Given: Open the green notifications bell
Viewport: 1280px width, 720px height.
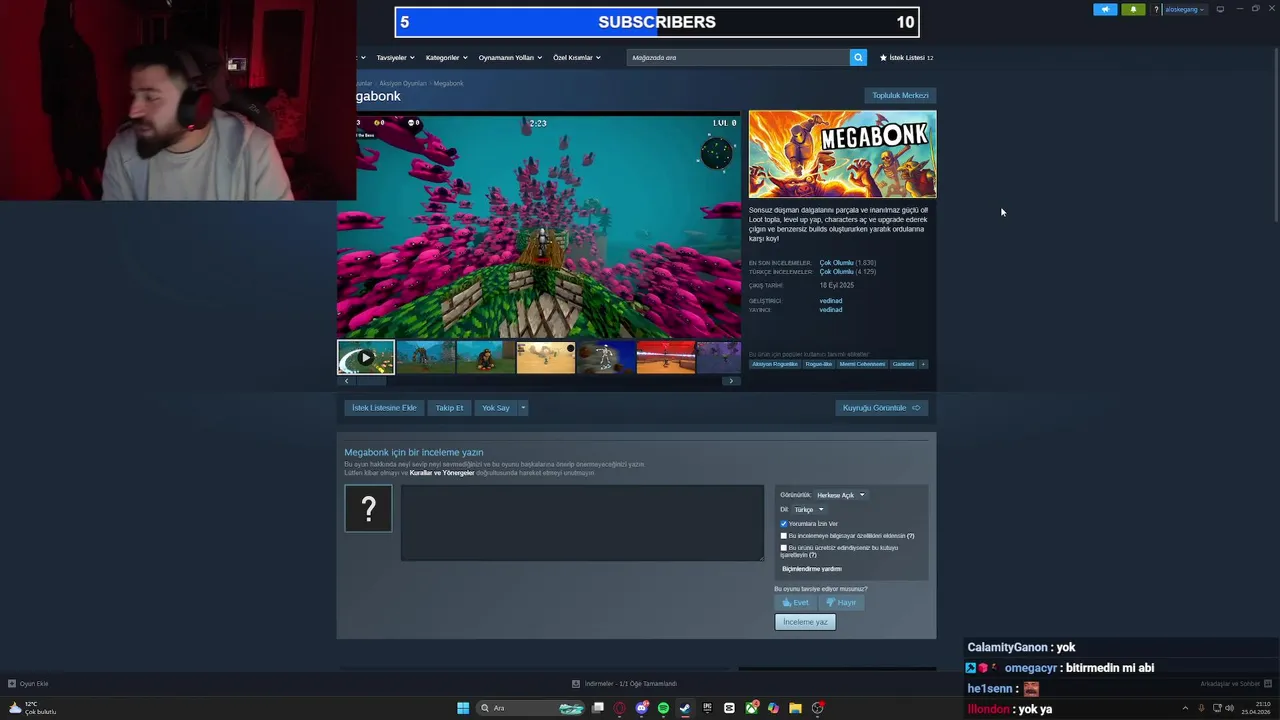Looking at the screenshot, I should [x=1133, y=9].
